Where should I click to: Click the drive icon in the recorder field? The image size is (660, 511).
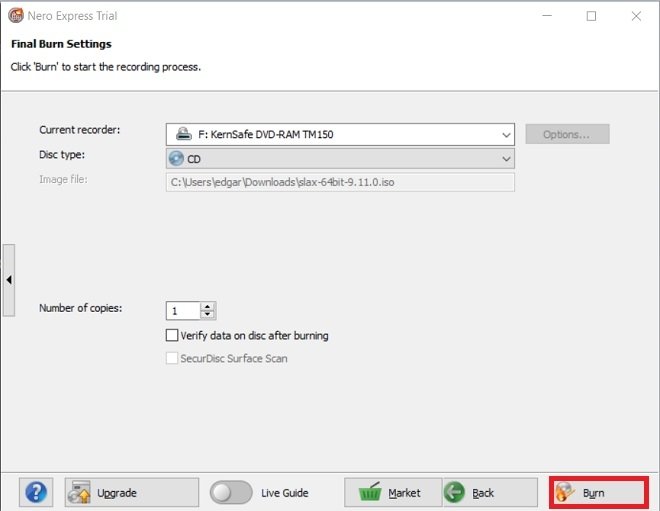(184, 134)
